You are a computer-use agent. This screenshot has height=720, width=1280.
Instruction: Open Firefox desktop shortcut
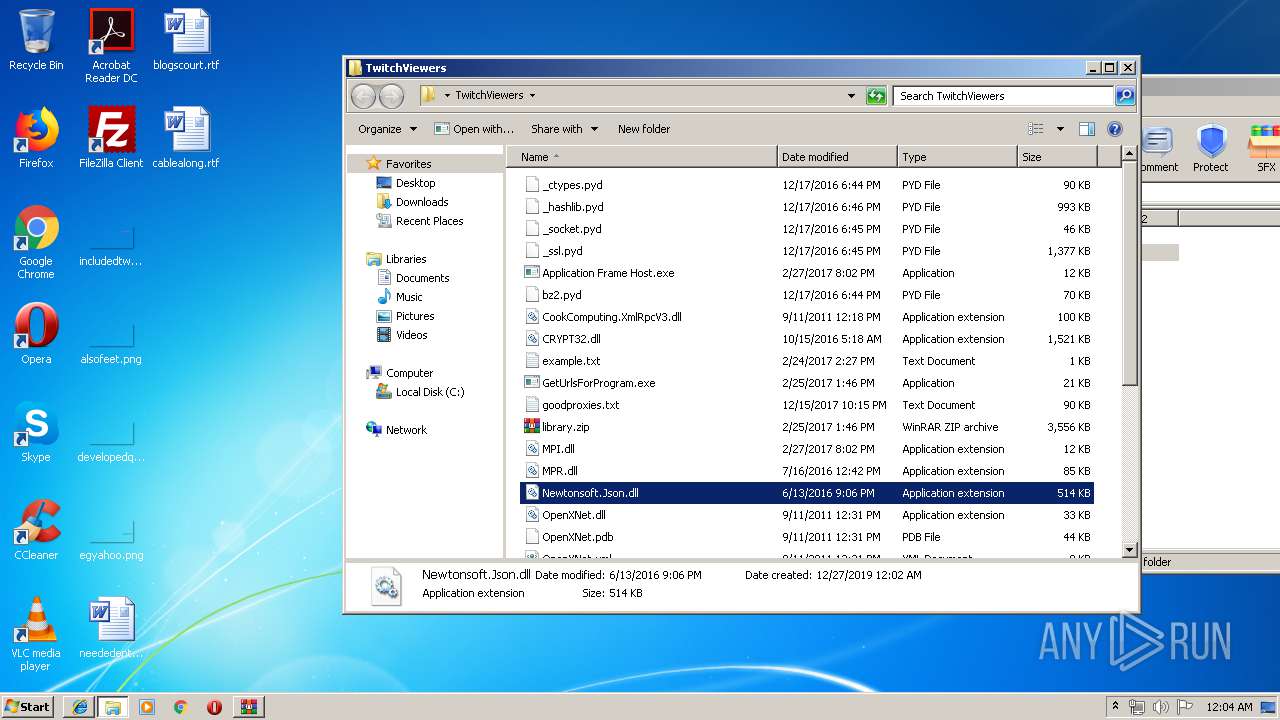point(36,138)
